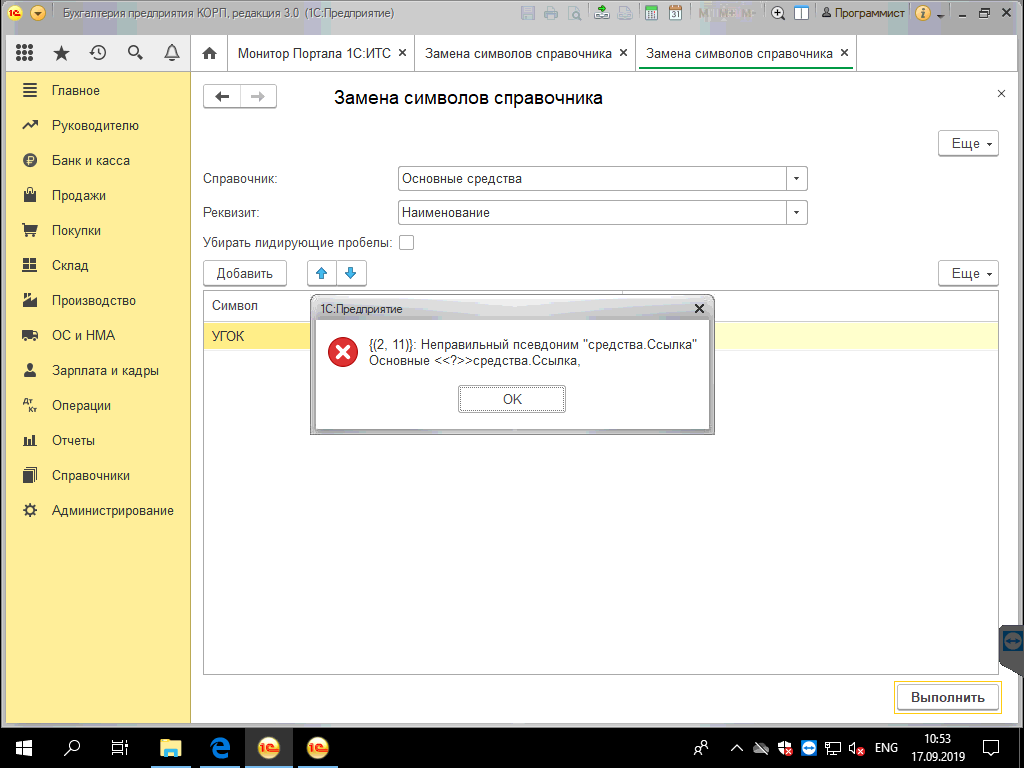
Task: Close the middle Замена символов справочника tab
Action: (x=623, y=53)
